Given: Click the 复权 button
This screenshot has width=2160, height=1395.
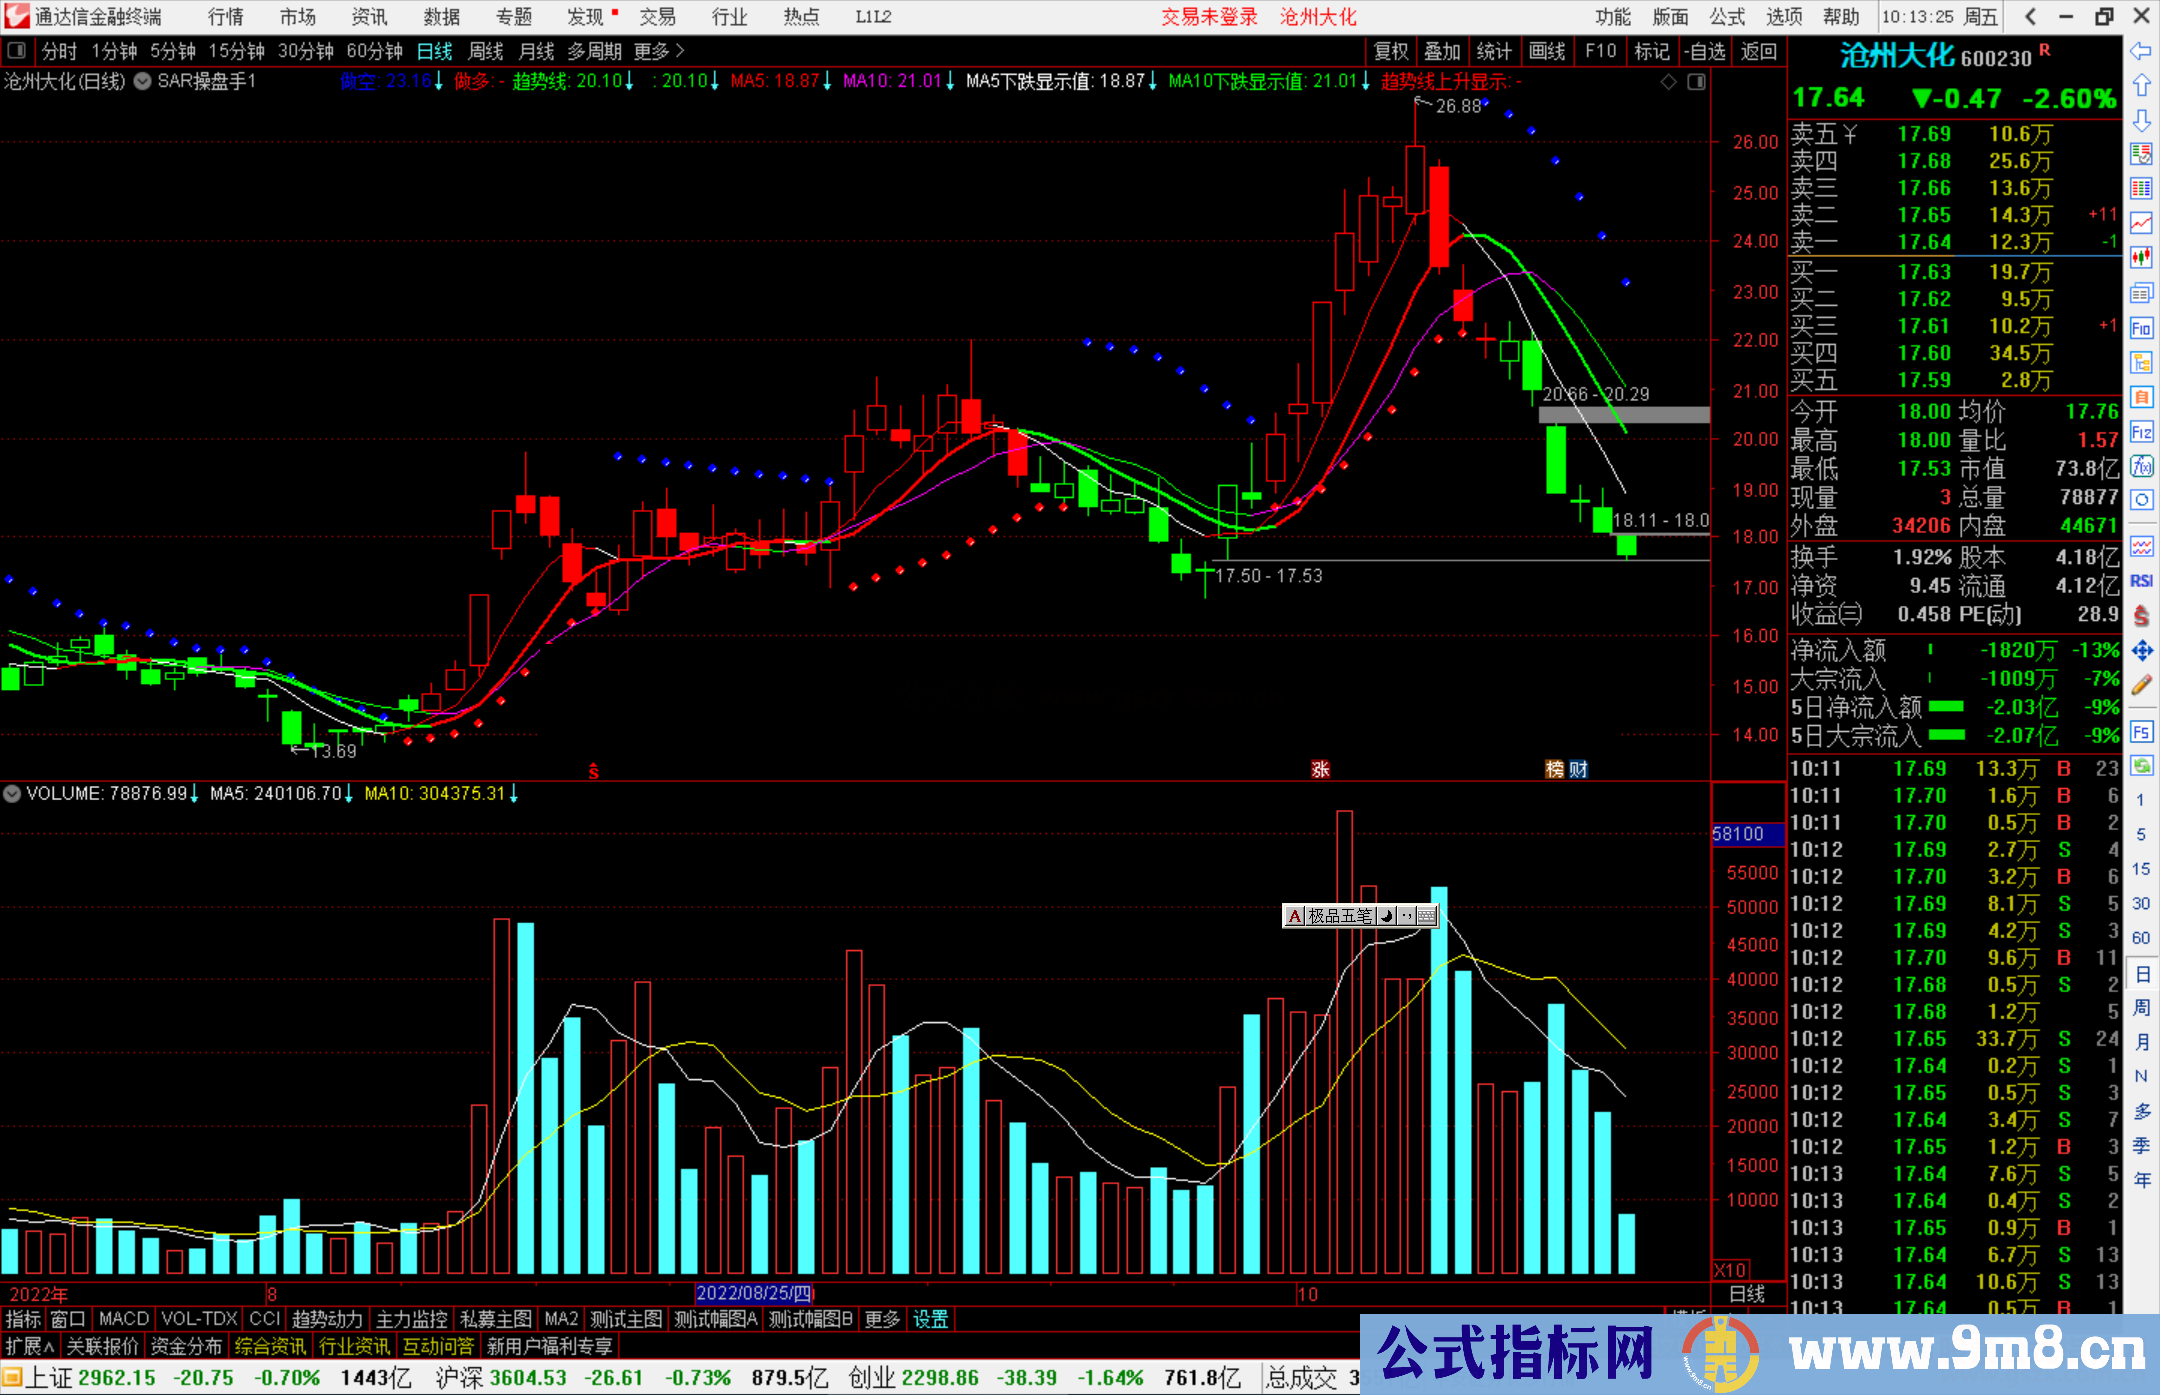Looking at the screenshot, I should click(1391, 51).
